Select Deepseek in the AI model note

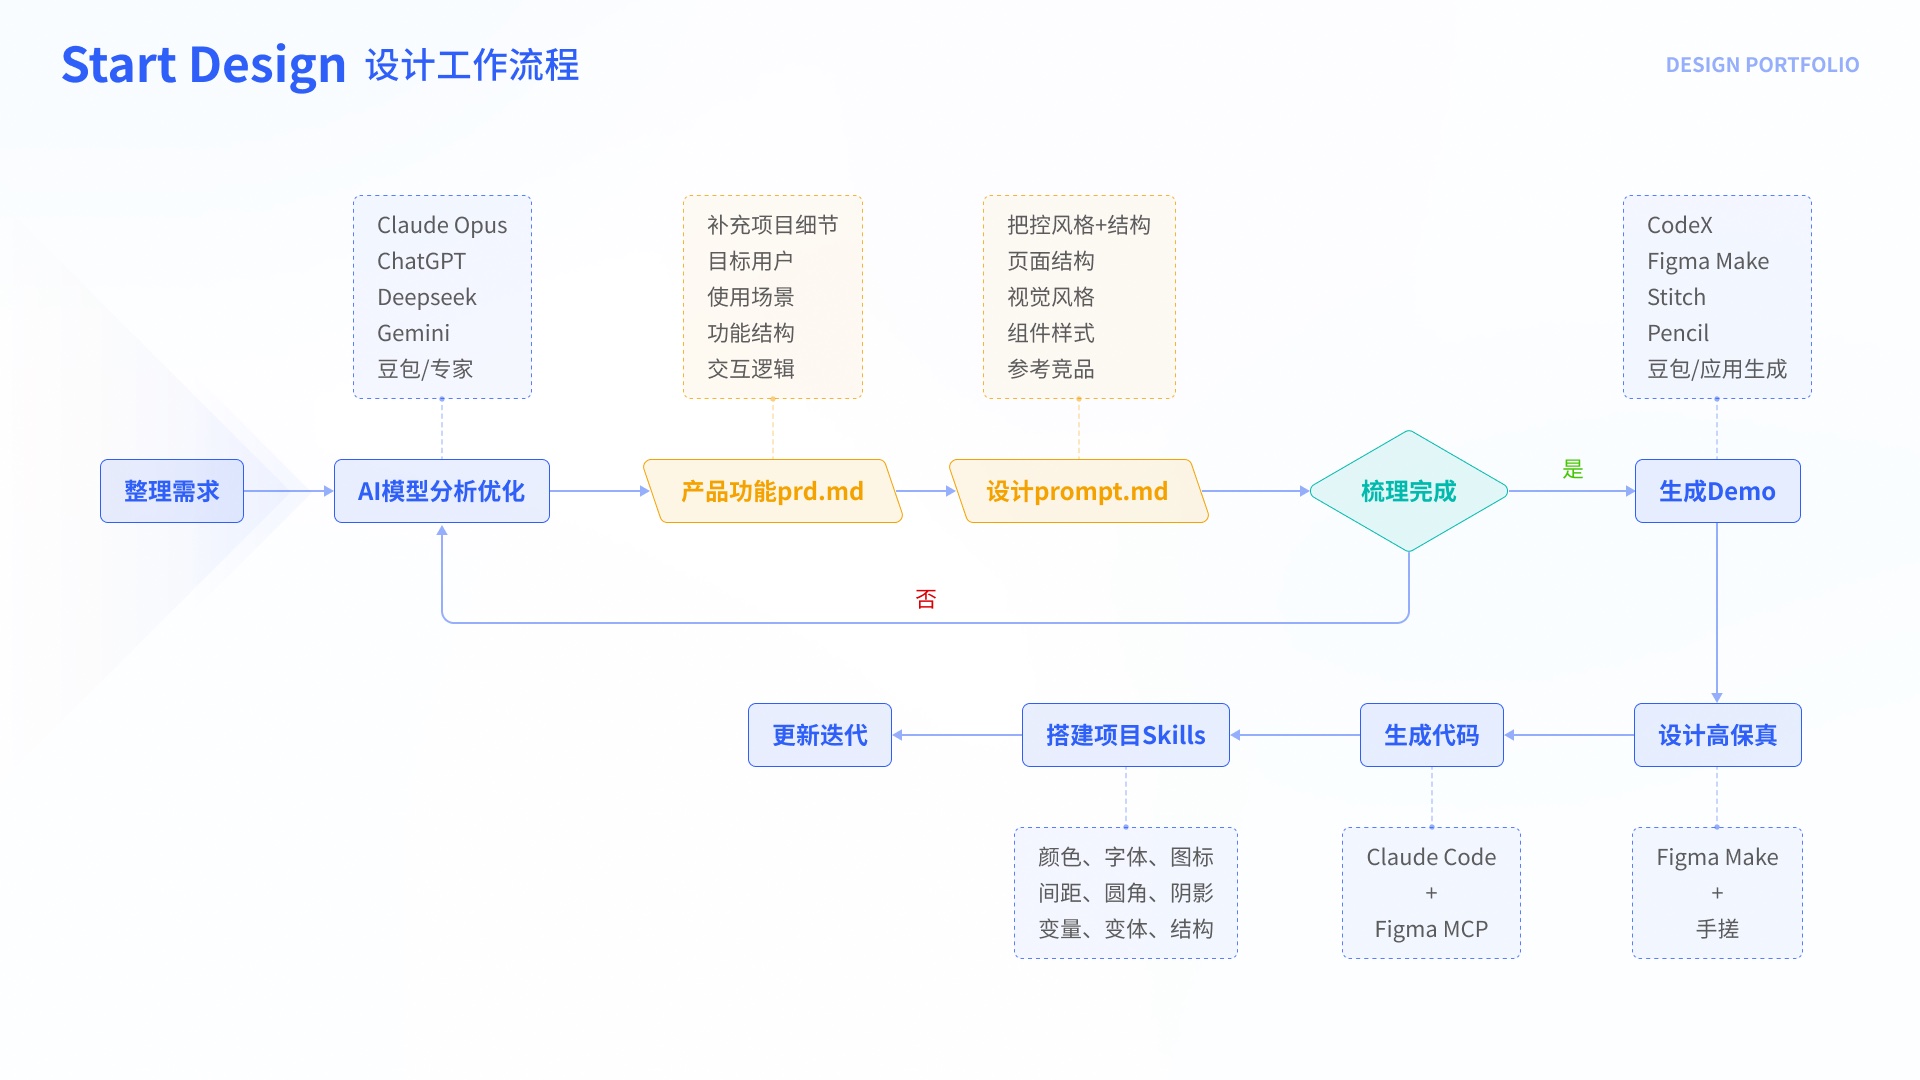(x=427, y=297)
